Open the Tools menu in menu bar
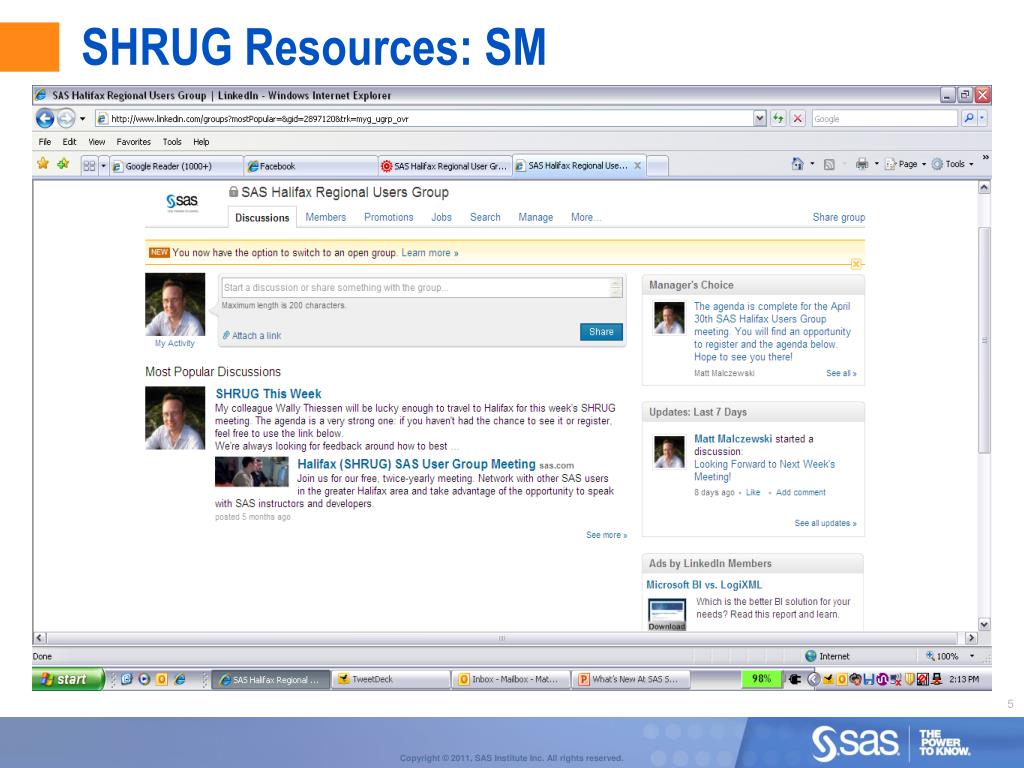The width and height of the screenshot is (1024, 768). point(172,142)
